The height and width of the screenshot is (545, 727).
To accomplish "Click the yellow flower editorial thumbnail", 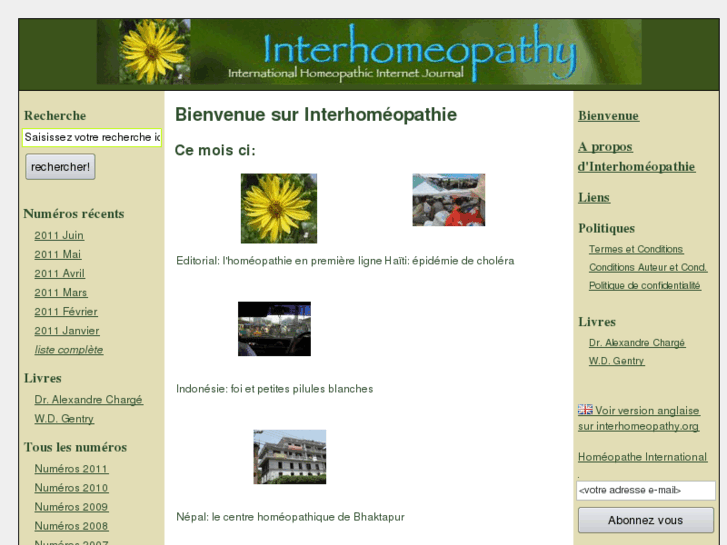I will (x=279, y=208).
